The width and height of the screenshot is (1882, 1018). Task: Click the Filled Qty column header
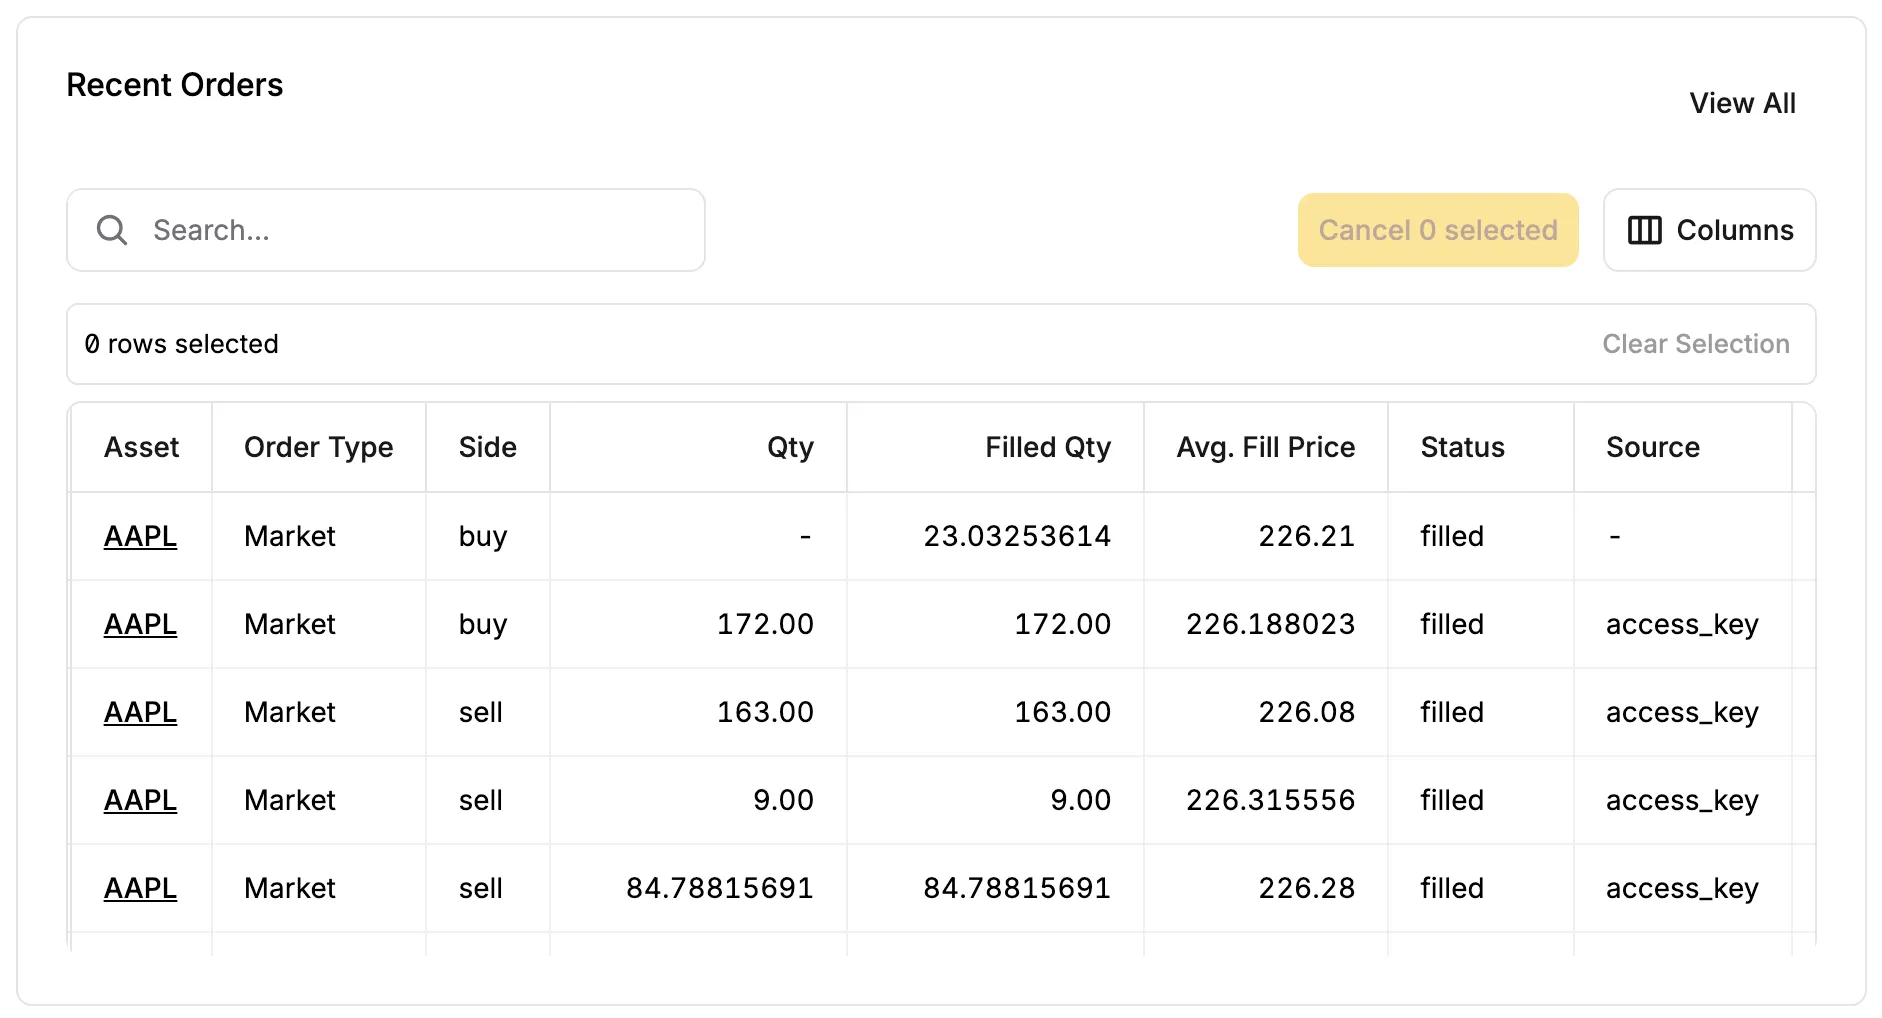(x=1047, y=447)
